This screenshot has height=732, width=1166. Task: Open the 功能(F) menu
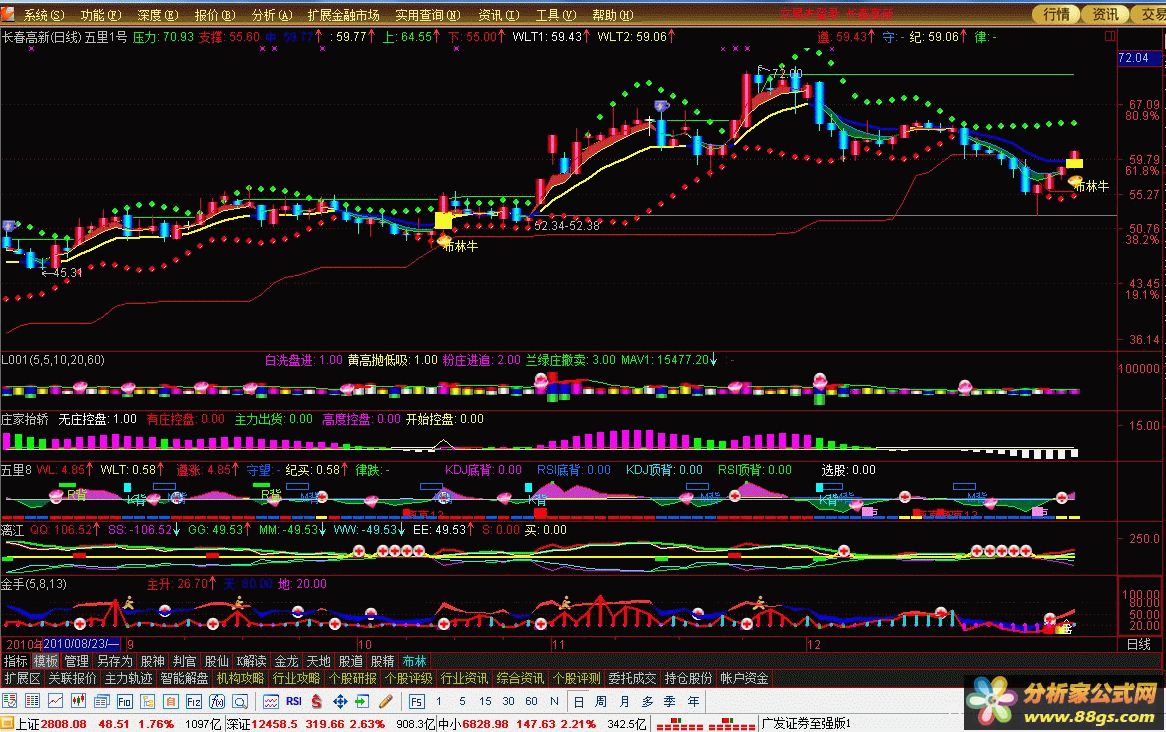pyautogui.click(x=100, y=15)
